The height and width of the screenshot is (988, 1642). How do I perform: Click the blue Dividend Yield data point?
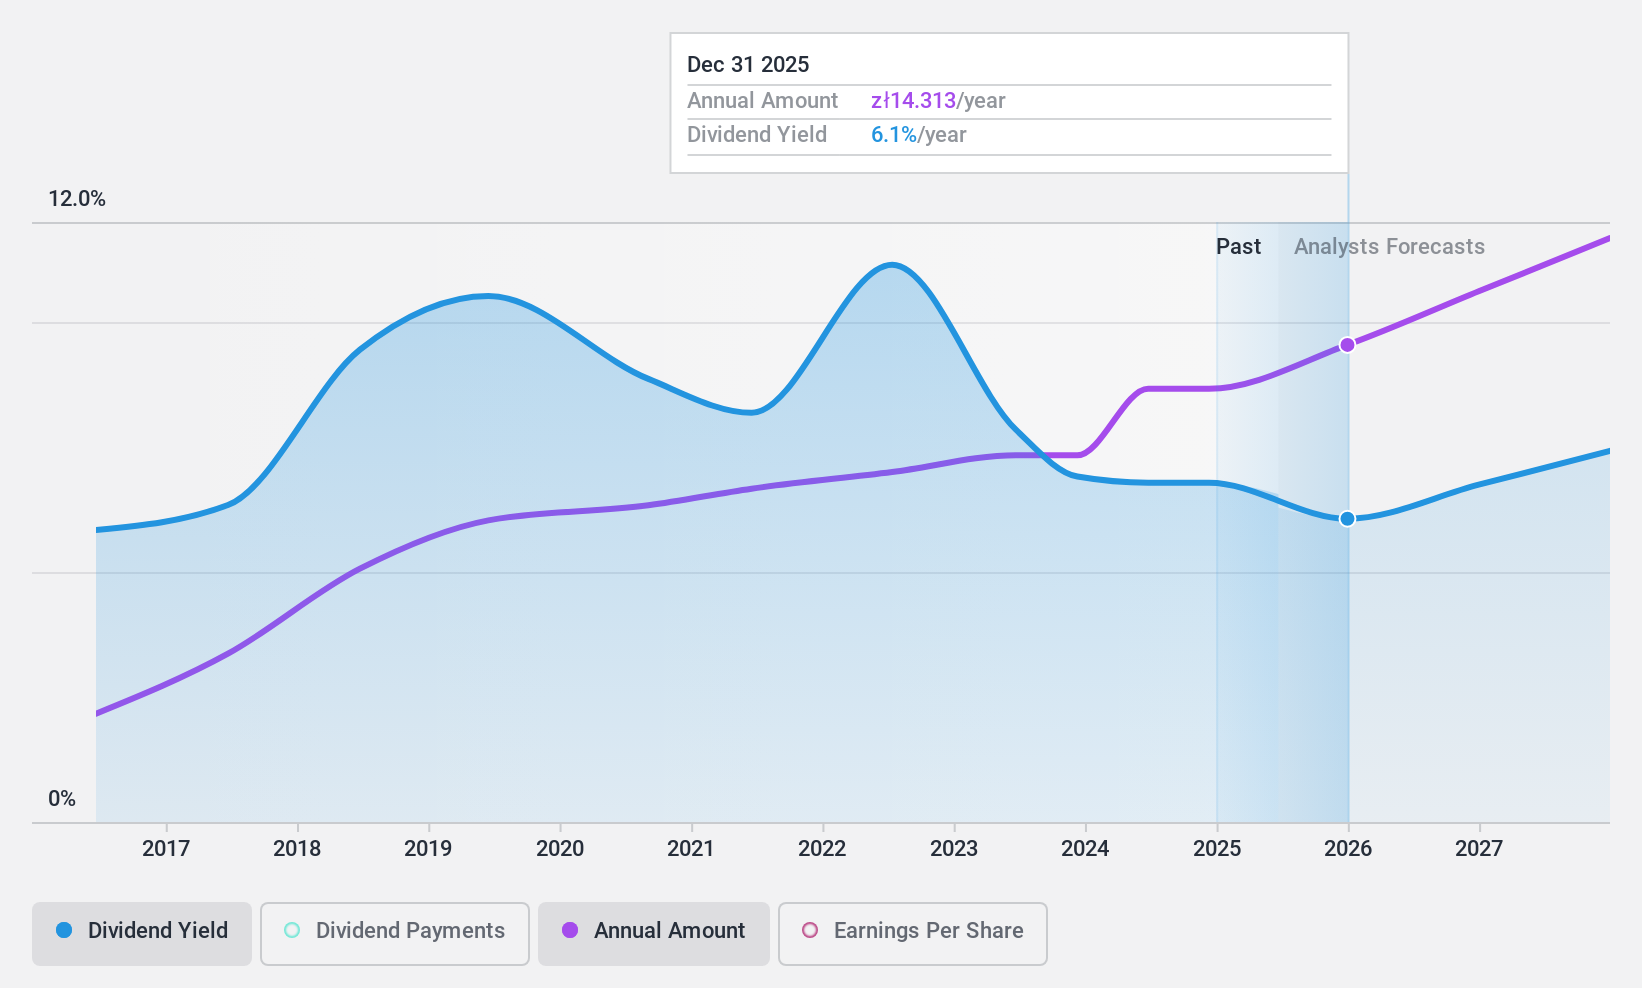tap(1347, 518)
